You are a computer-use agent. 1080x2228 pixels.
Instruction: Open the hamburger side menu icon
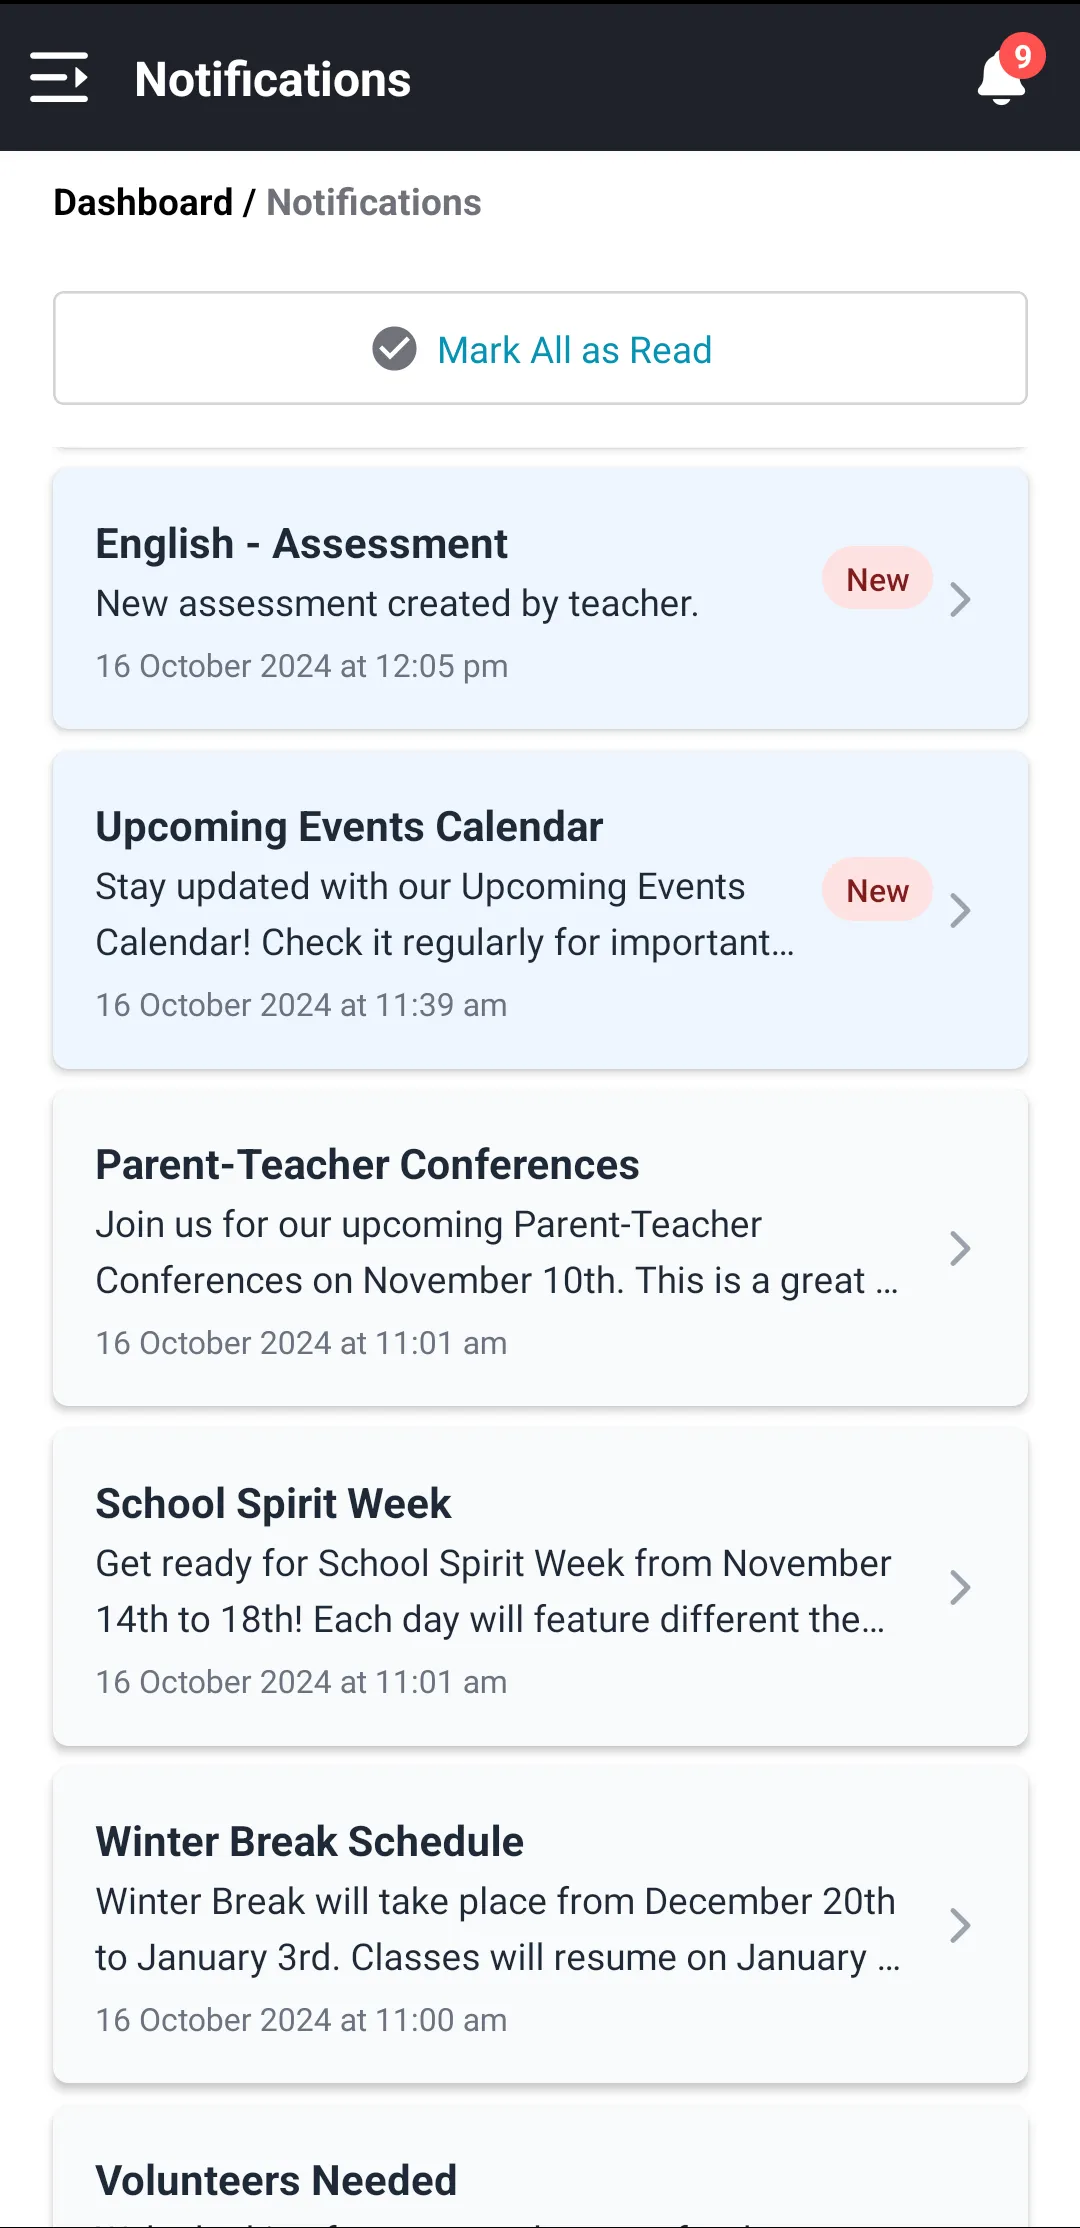point(59,78)
